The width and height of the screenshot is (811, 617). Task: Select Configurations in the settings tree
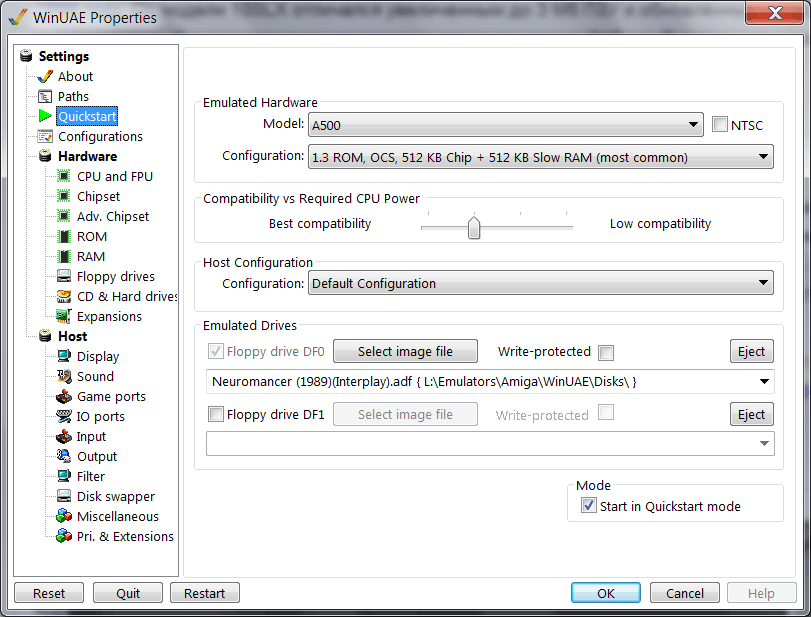coord(100,137)
